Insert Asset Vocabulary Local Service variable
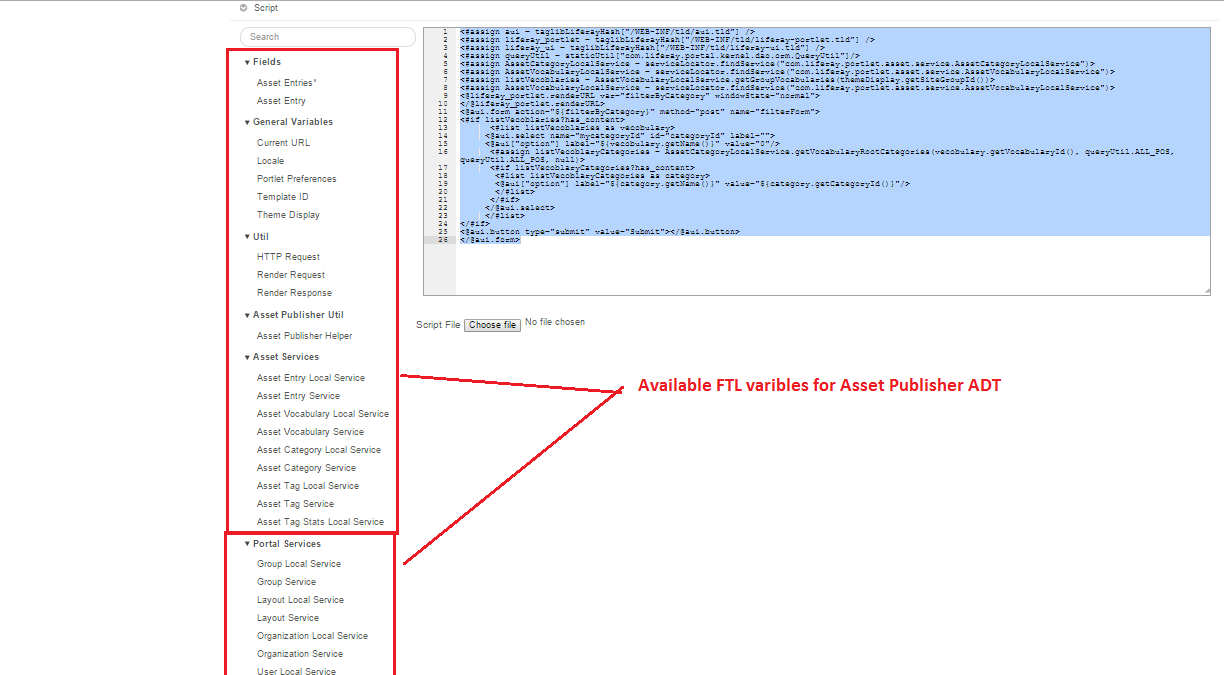This screenshot has width=1224, height=675. click(322, 413)
